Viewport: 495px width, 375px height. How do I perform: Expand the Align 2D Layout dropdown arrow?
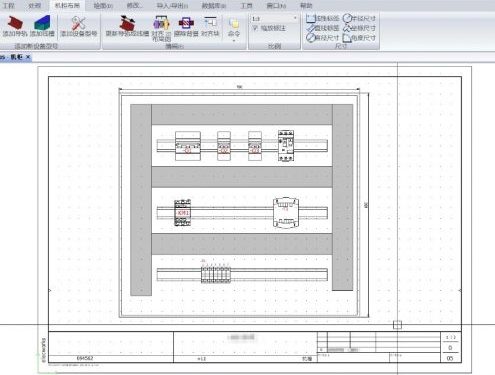click(169, 34)
